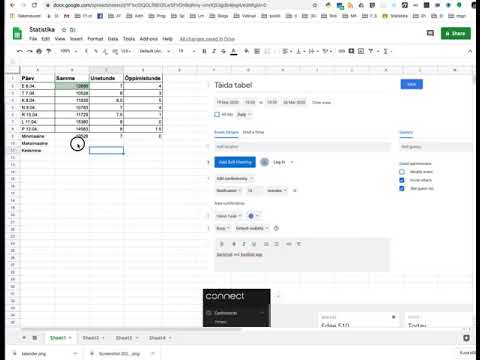Click the undo arrow in the toolbar
Image resolution: width=480 pixels, height=360 pixels.
[x=20, y=51]
